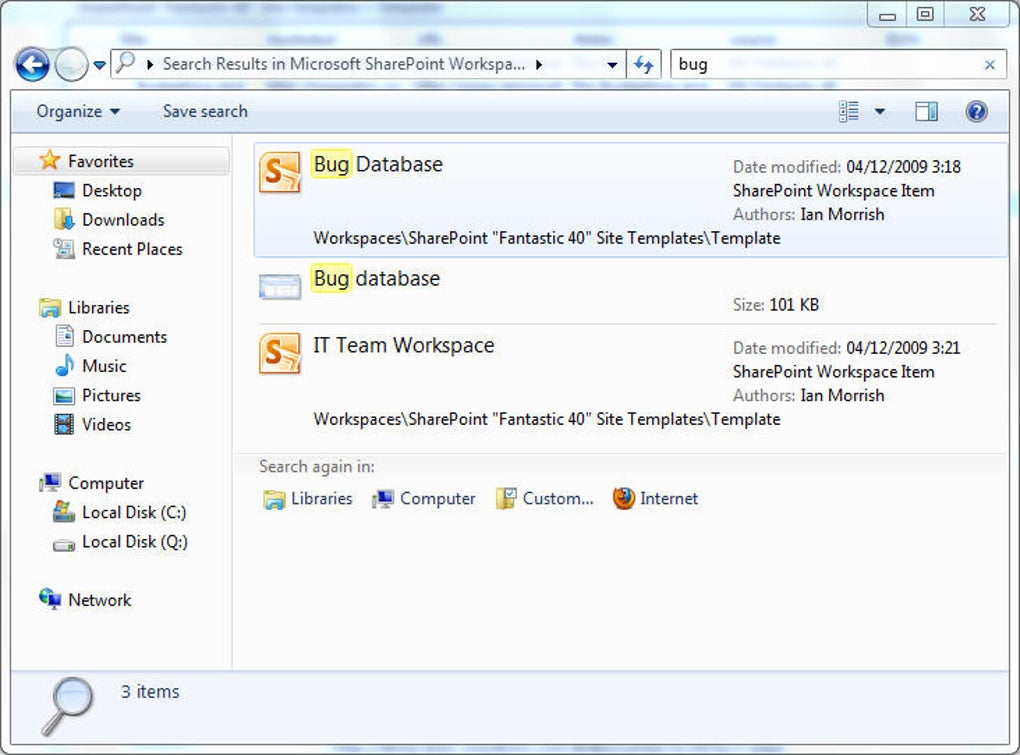Select Computer in navigation pane
1020x755 pixels.
pyautogui.click(x=105, y=483)
